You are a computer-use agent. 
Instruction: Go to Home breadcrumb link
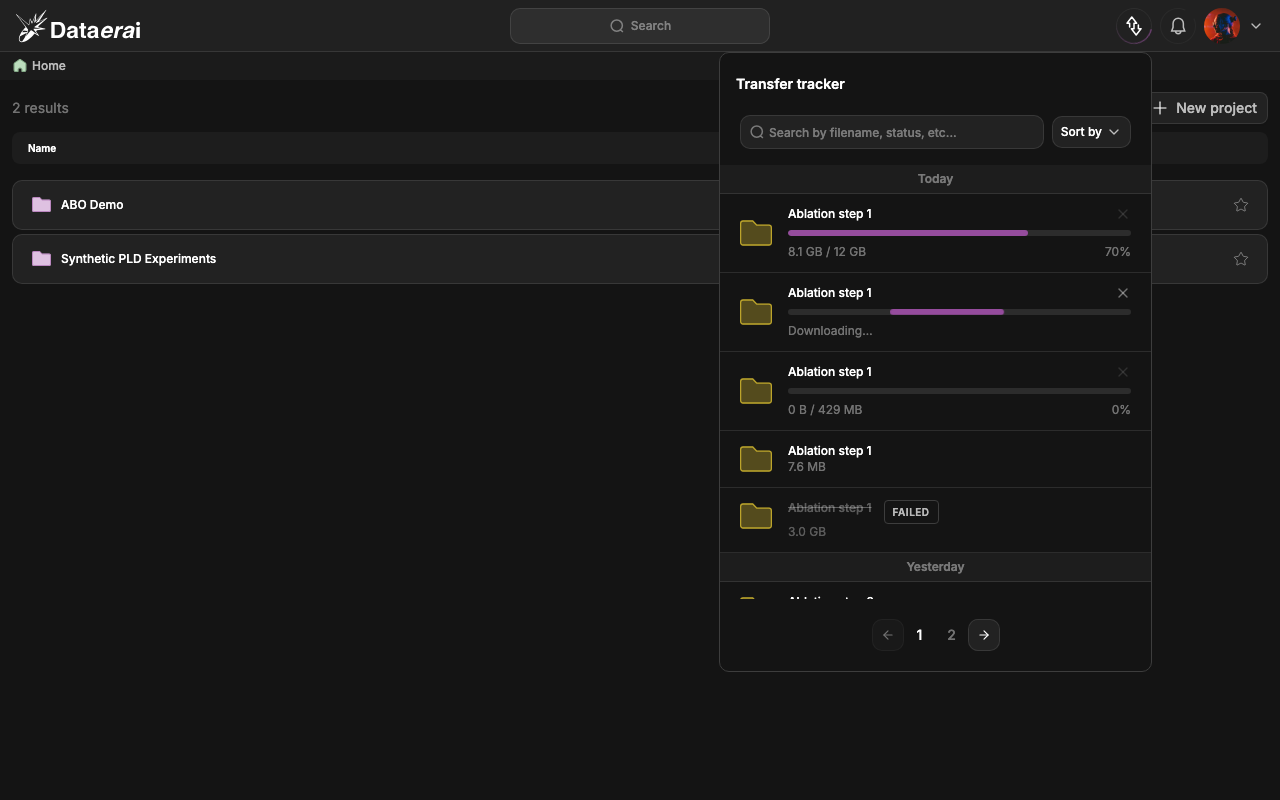[48, 66]
